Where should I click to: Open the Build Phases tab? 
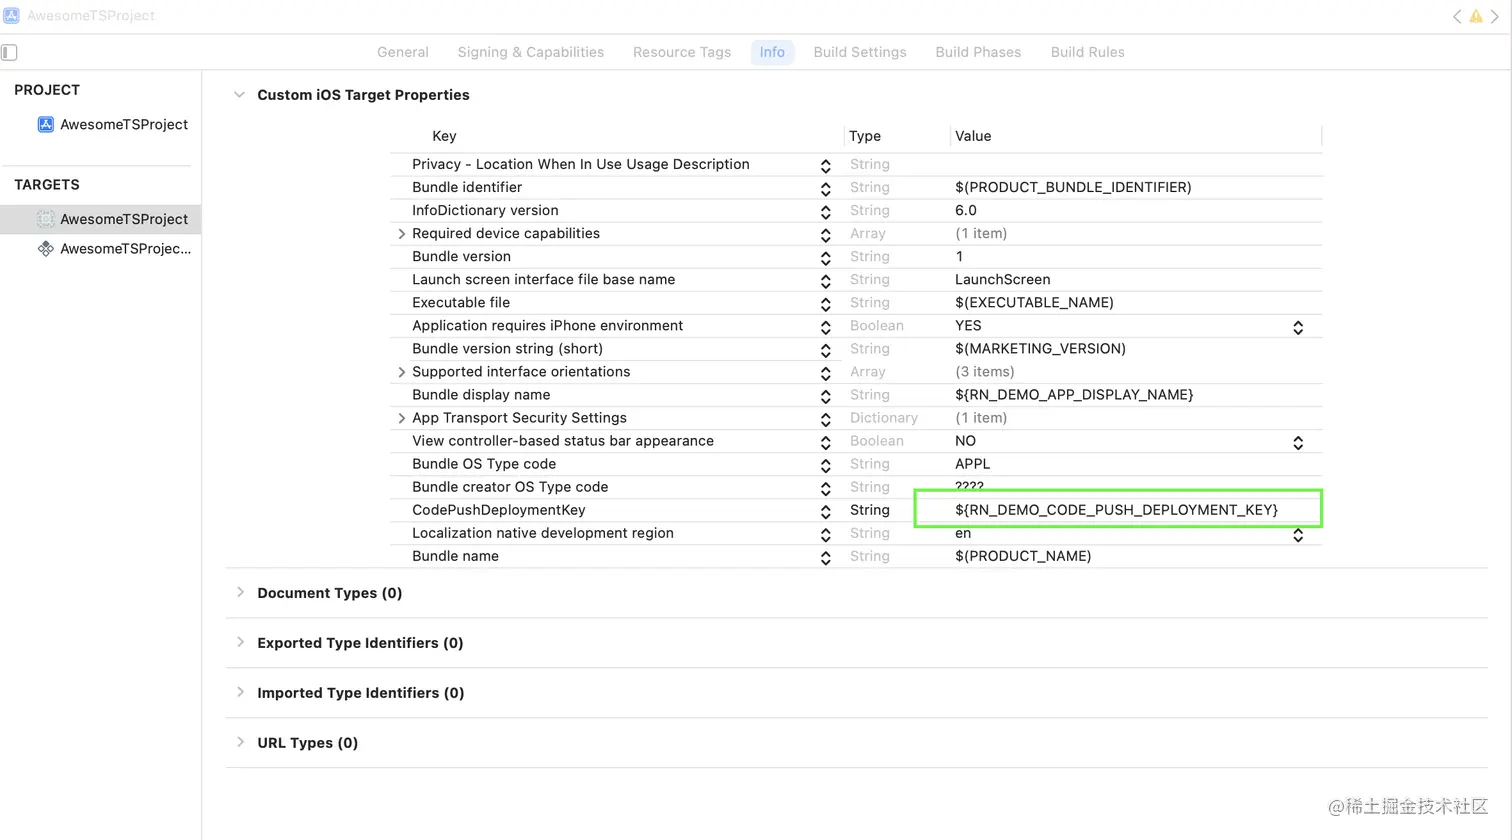(x=978, y=52)
